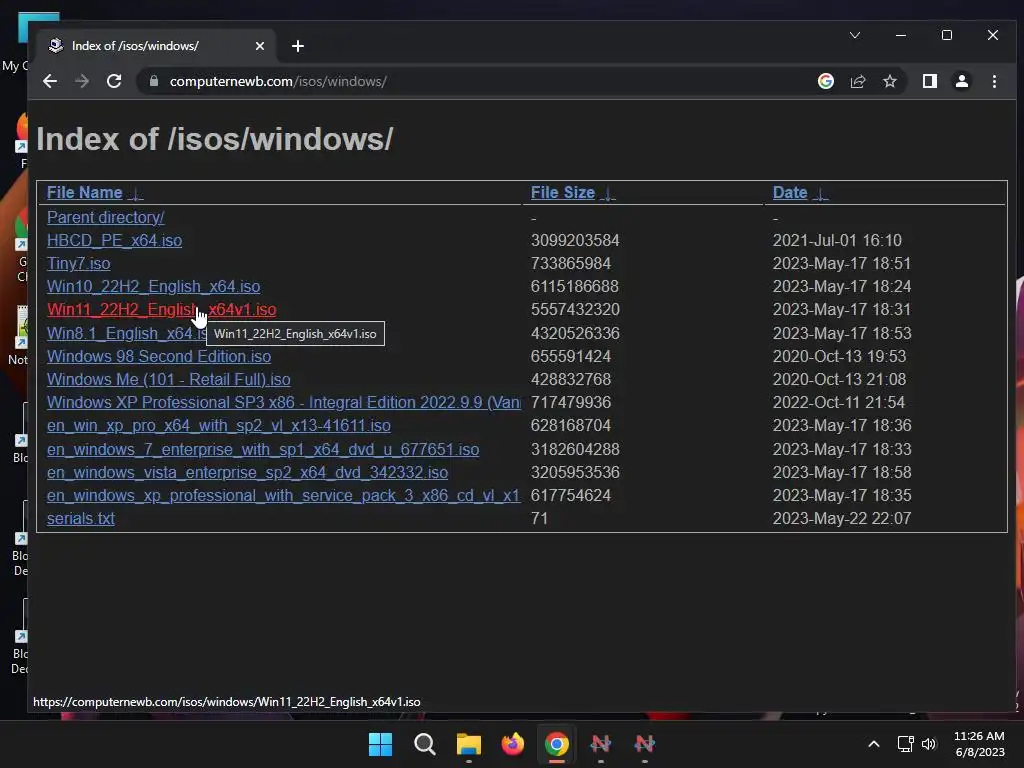Image resolution: width=1024 pixels, height=768 pixels.
Task: Open the Chrome profile menu
Action: 961,81
